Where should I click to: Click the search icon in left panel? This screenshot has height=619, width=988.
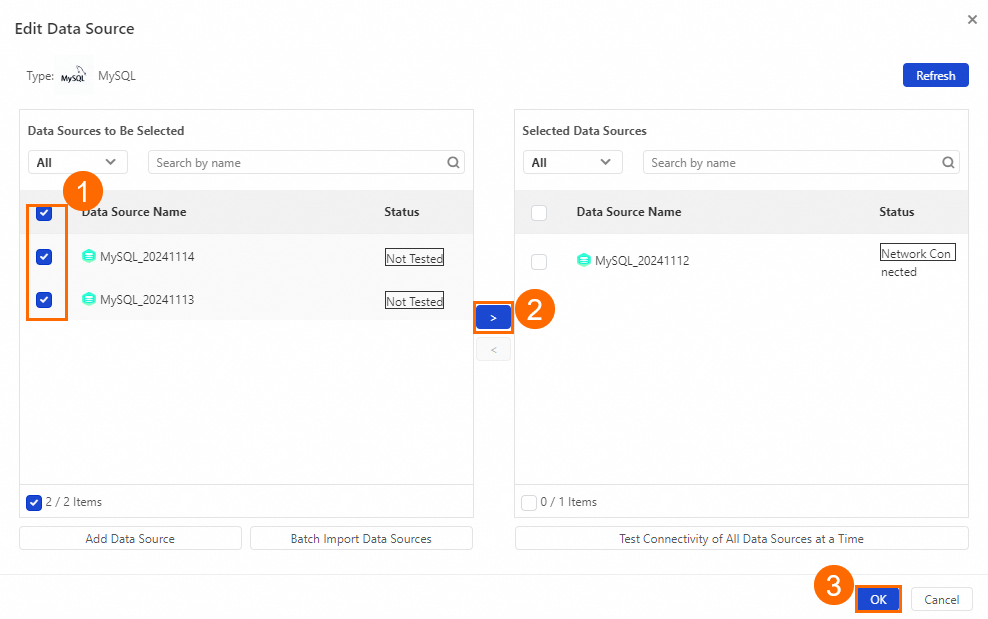pyautogui.click(x=453, y=163)
